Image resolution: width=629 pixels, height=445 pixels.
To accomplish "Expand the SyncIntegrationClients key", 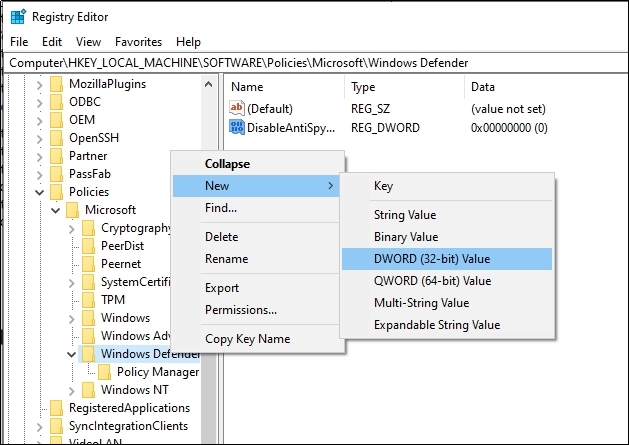I will 39,427.
